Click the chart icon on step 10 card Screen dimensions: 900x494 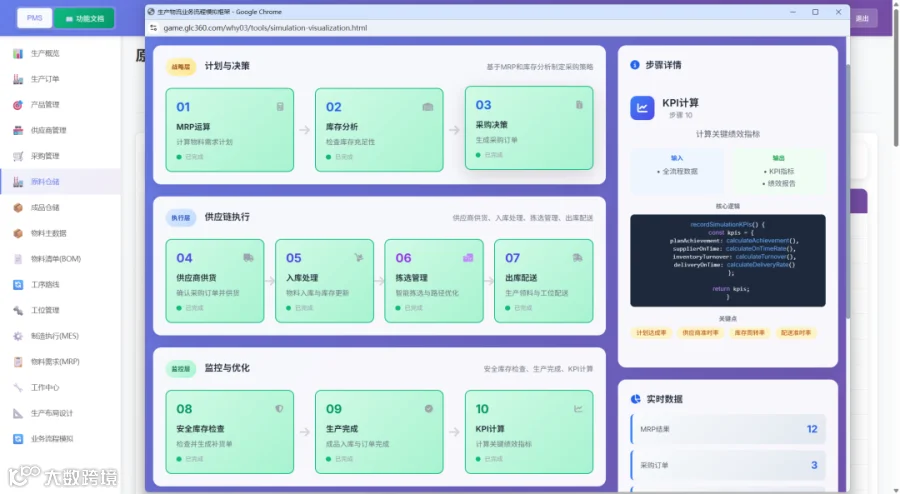tap(578, 409)
